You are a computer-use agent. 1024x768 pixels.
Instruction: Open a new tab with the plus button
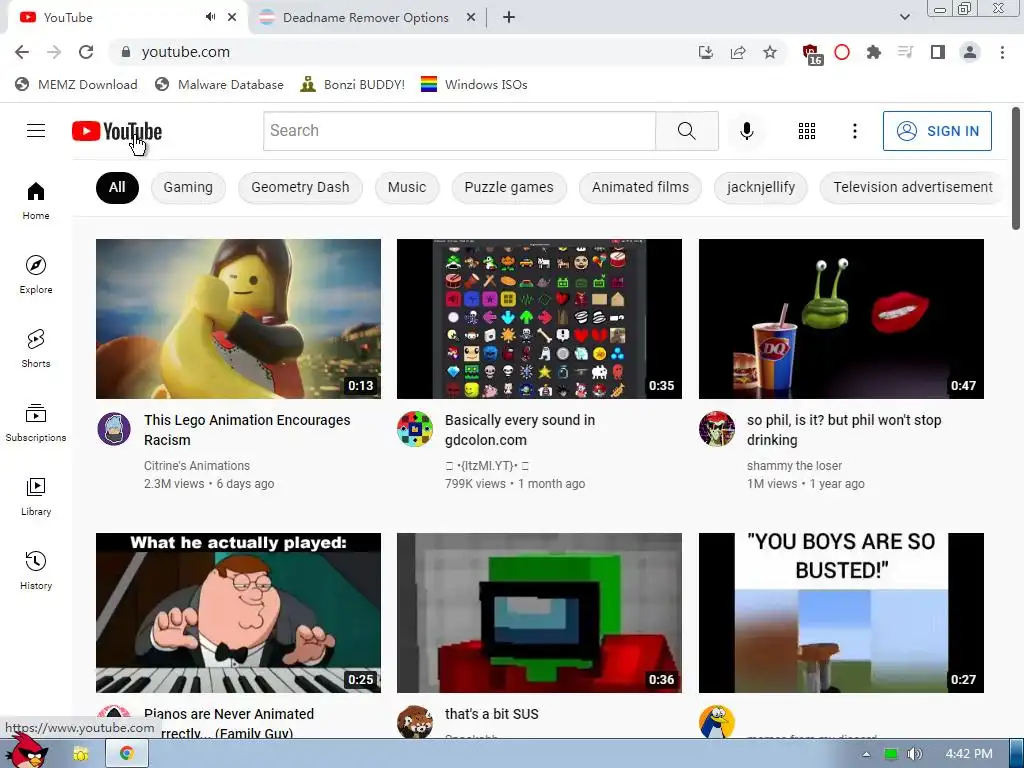509,17
